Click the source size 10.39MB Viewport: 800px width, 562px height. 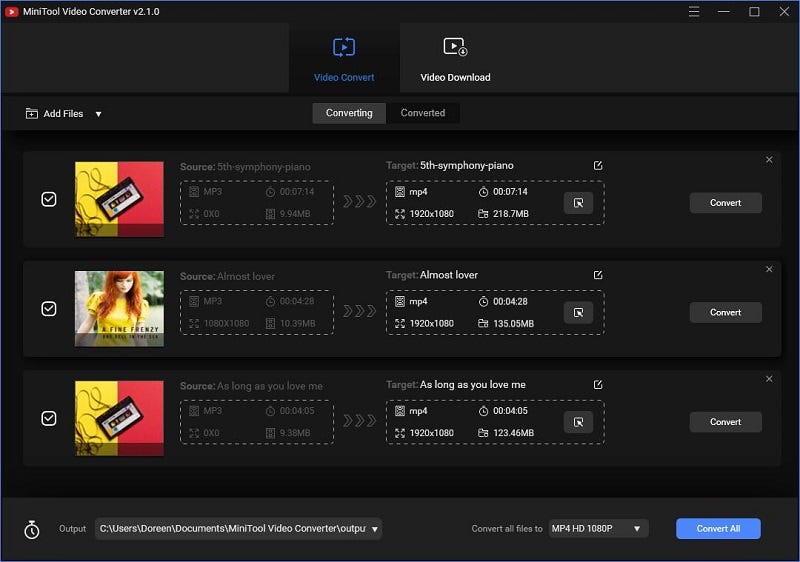click(297, 323)
